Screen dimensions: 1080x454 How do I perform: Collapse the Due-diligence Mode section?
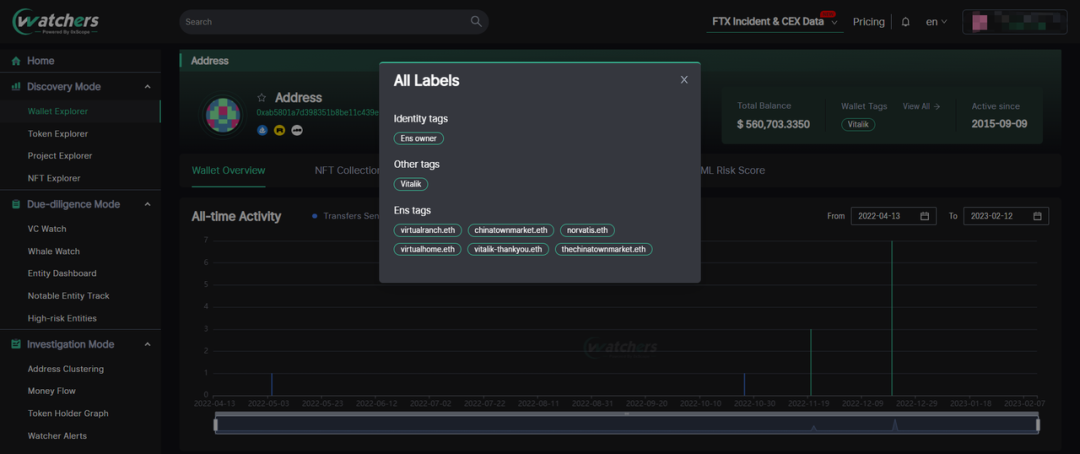pyautogui.click(x=147, y=205)
